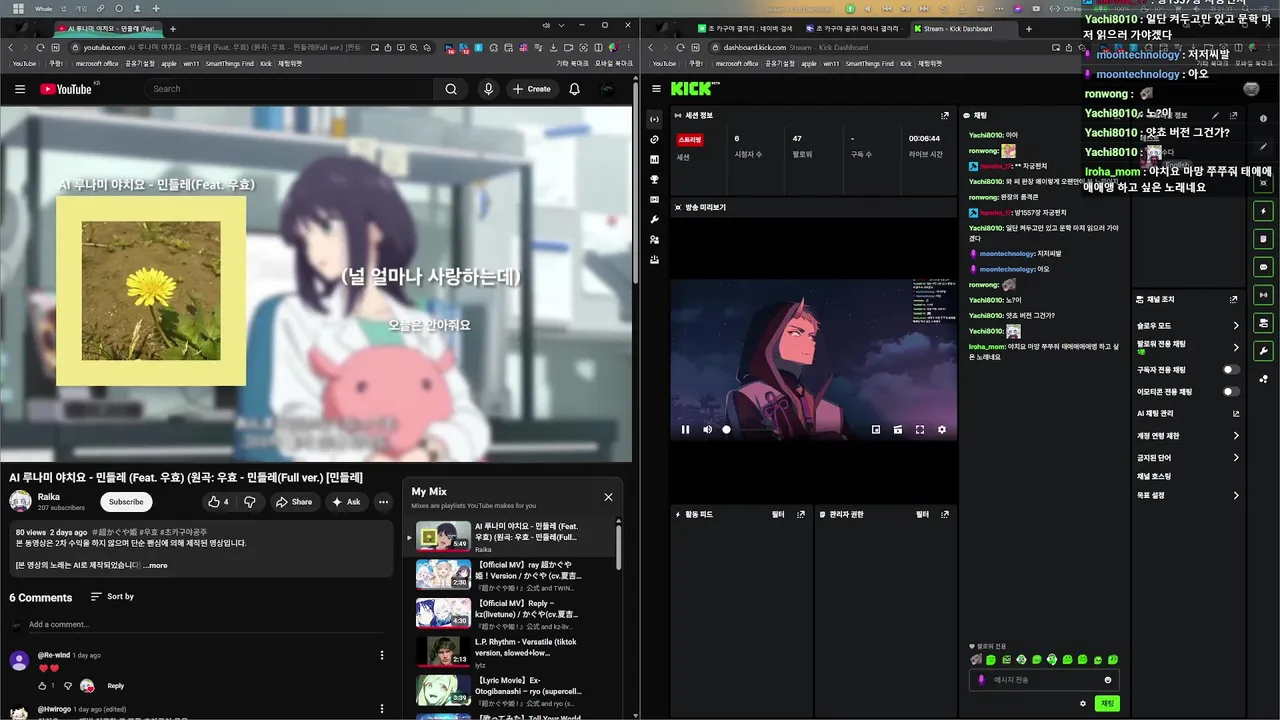The height and width of the screenshot is (720, 1280).
Task: Send chat message with green button
Action: (1107, 703)
